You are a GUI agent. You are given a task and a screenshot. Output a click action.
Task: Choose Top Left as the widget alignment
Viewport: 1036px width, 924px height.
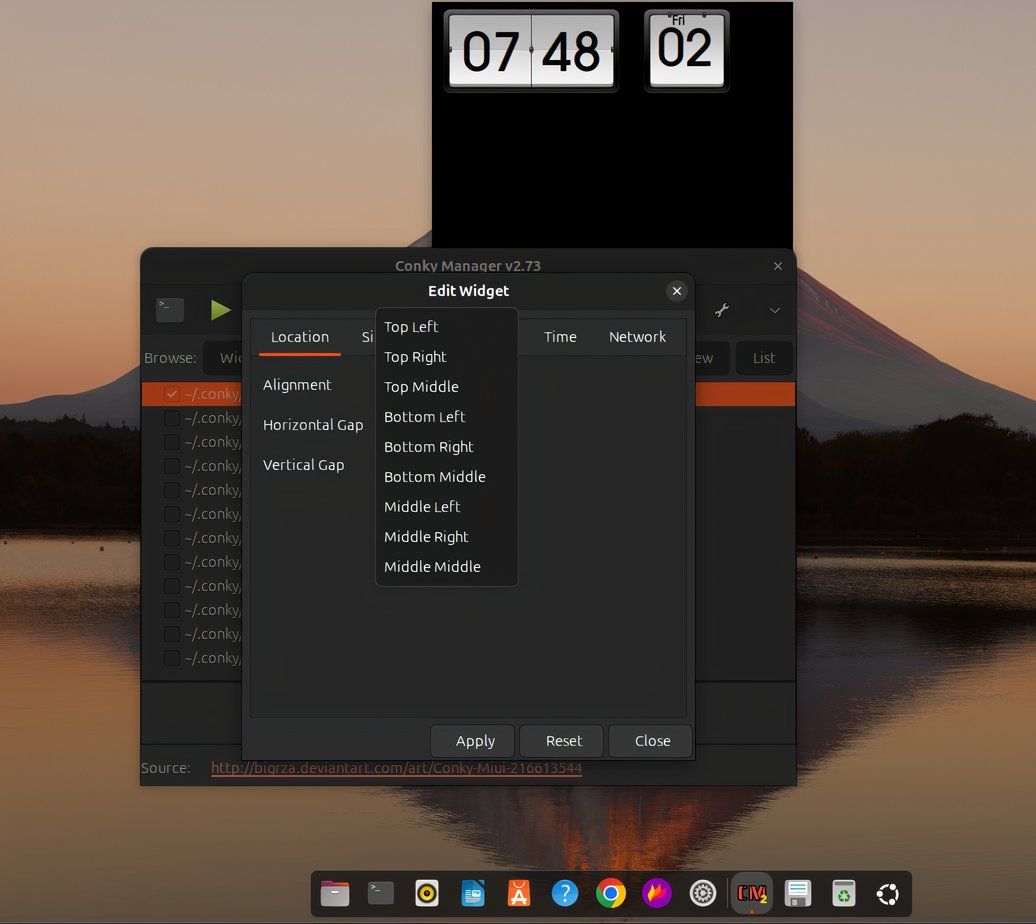[411, 326]
